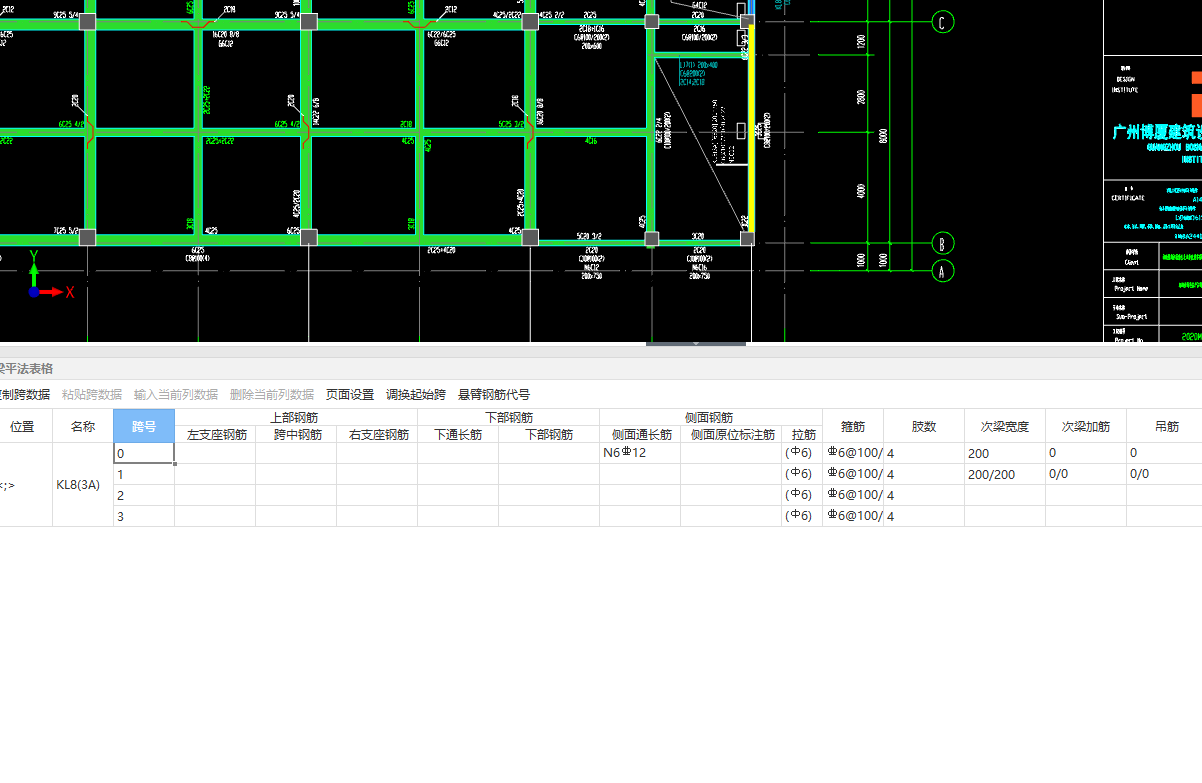Click the 下通长筋 column header
Viewport: 1202px width, 783px height.
tap(458, 434)
